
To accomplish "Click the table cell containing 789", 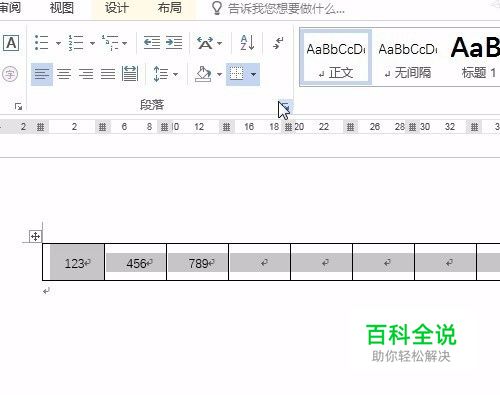I will (x=198, y=262).
